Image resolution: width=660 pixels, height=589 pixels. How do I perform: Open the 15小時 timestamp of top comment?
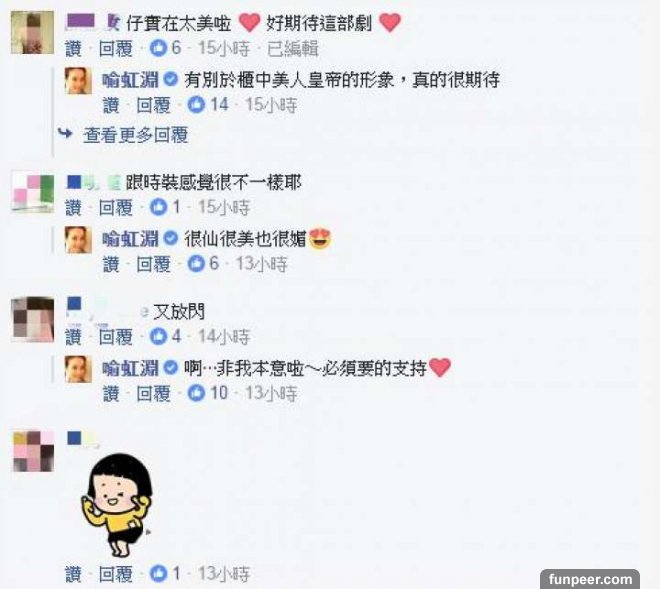click(224, 48)
